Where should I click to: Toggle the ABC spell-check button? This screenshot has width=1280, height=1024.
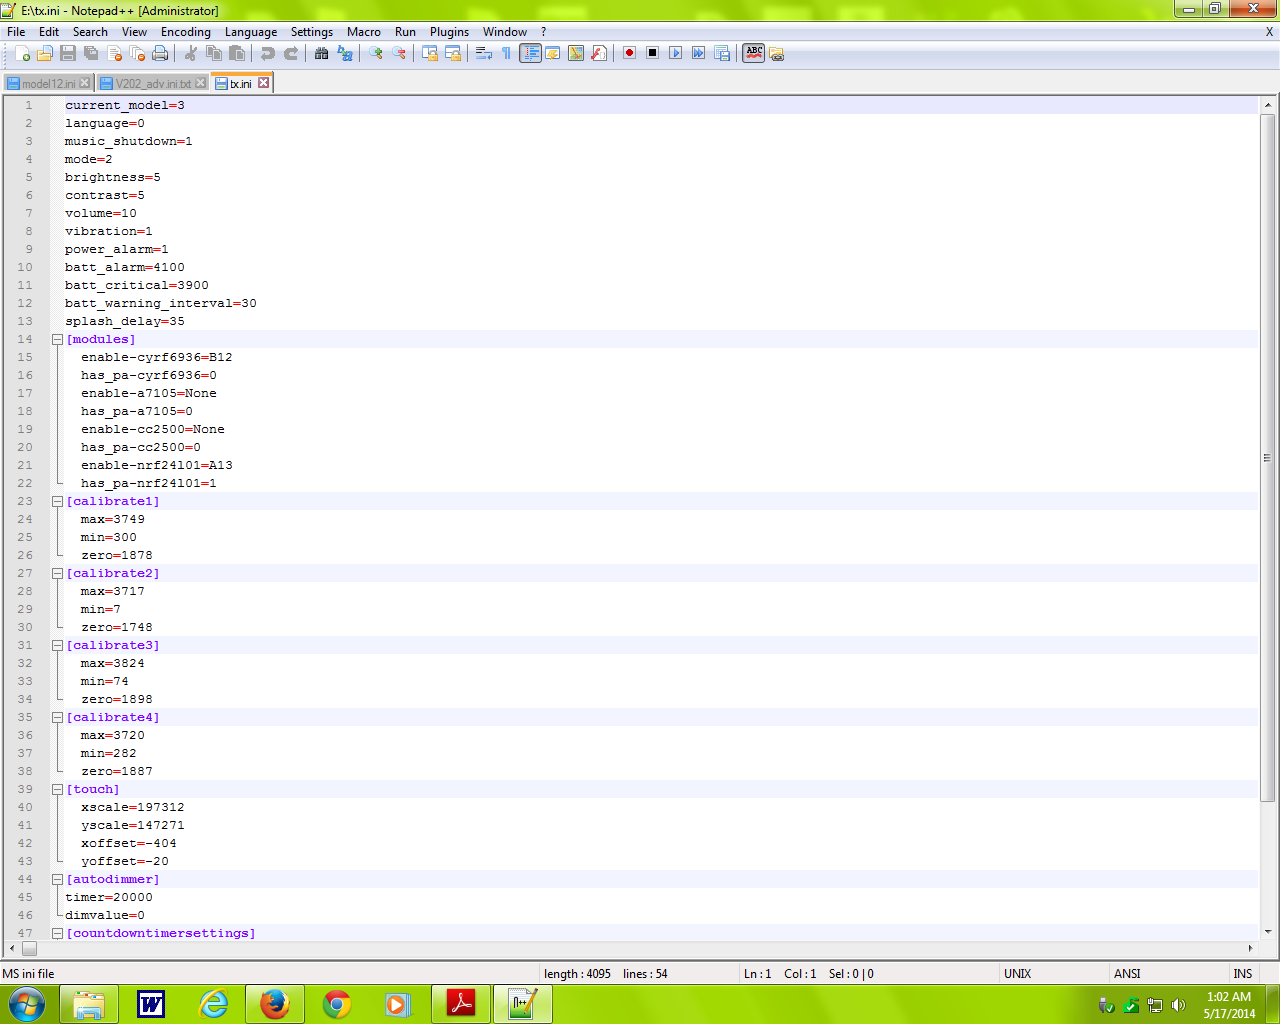[754, 53]
